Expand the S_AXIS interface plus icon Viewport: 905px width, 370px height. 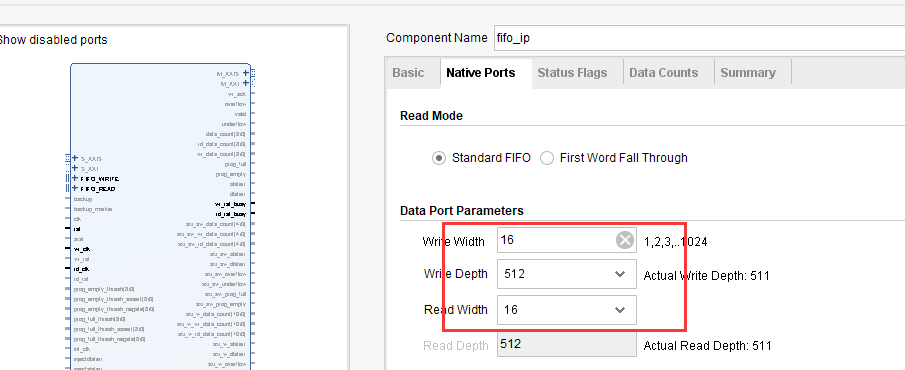click(x=75, y=158)
